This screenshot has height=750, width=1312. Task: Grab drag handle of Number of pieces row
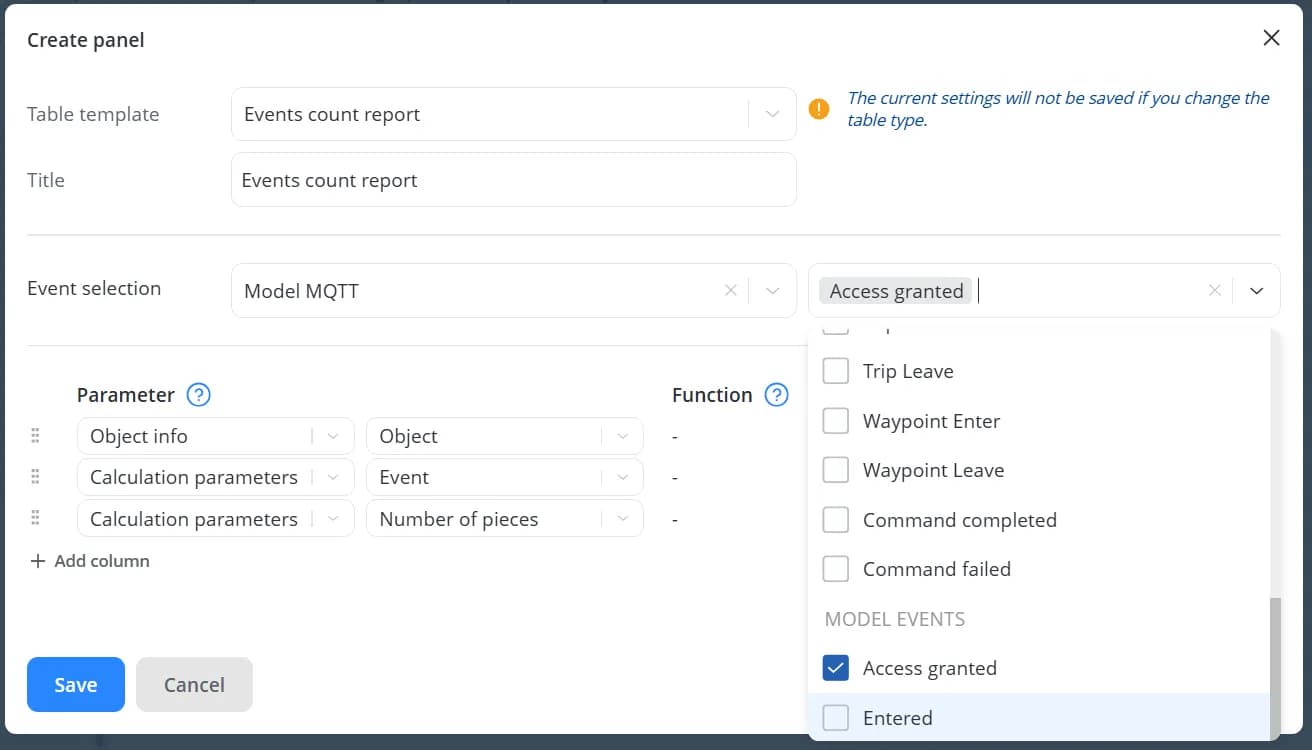tap(36, 518)
